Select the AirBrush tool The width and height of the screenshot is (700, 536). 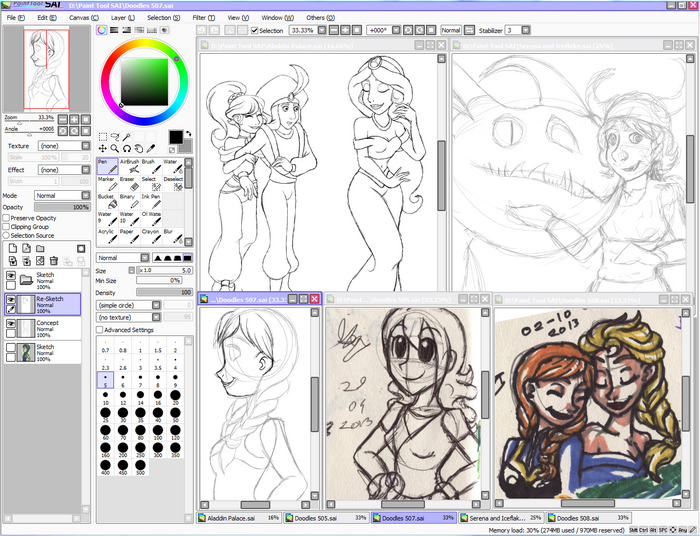tap(129, 166)
